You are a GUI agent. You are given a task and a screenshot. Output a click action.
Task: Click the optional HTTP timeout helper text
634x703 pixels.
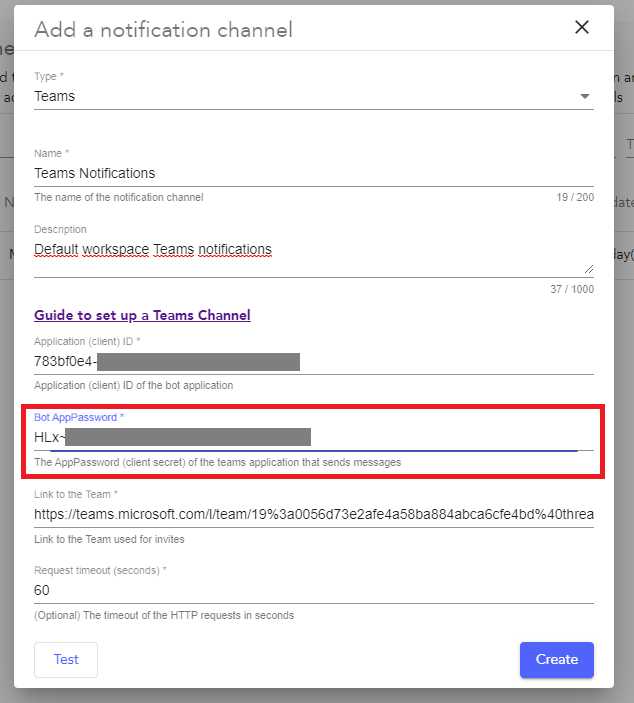click(164, 615)
